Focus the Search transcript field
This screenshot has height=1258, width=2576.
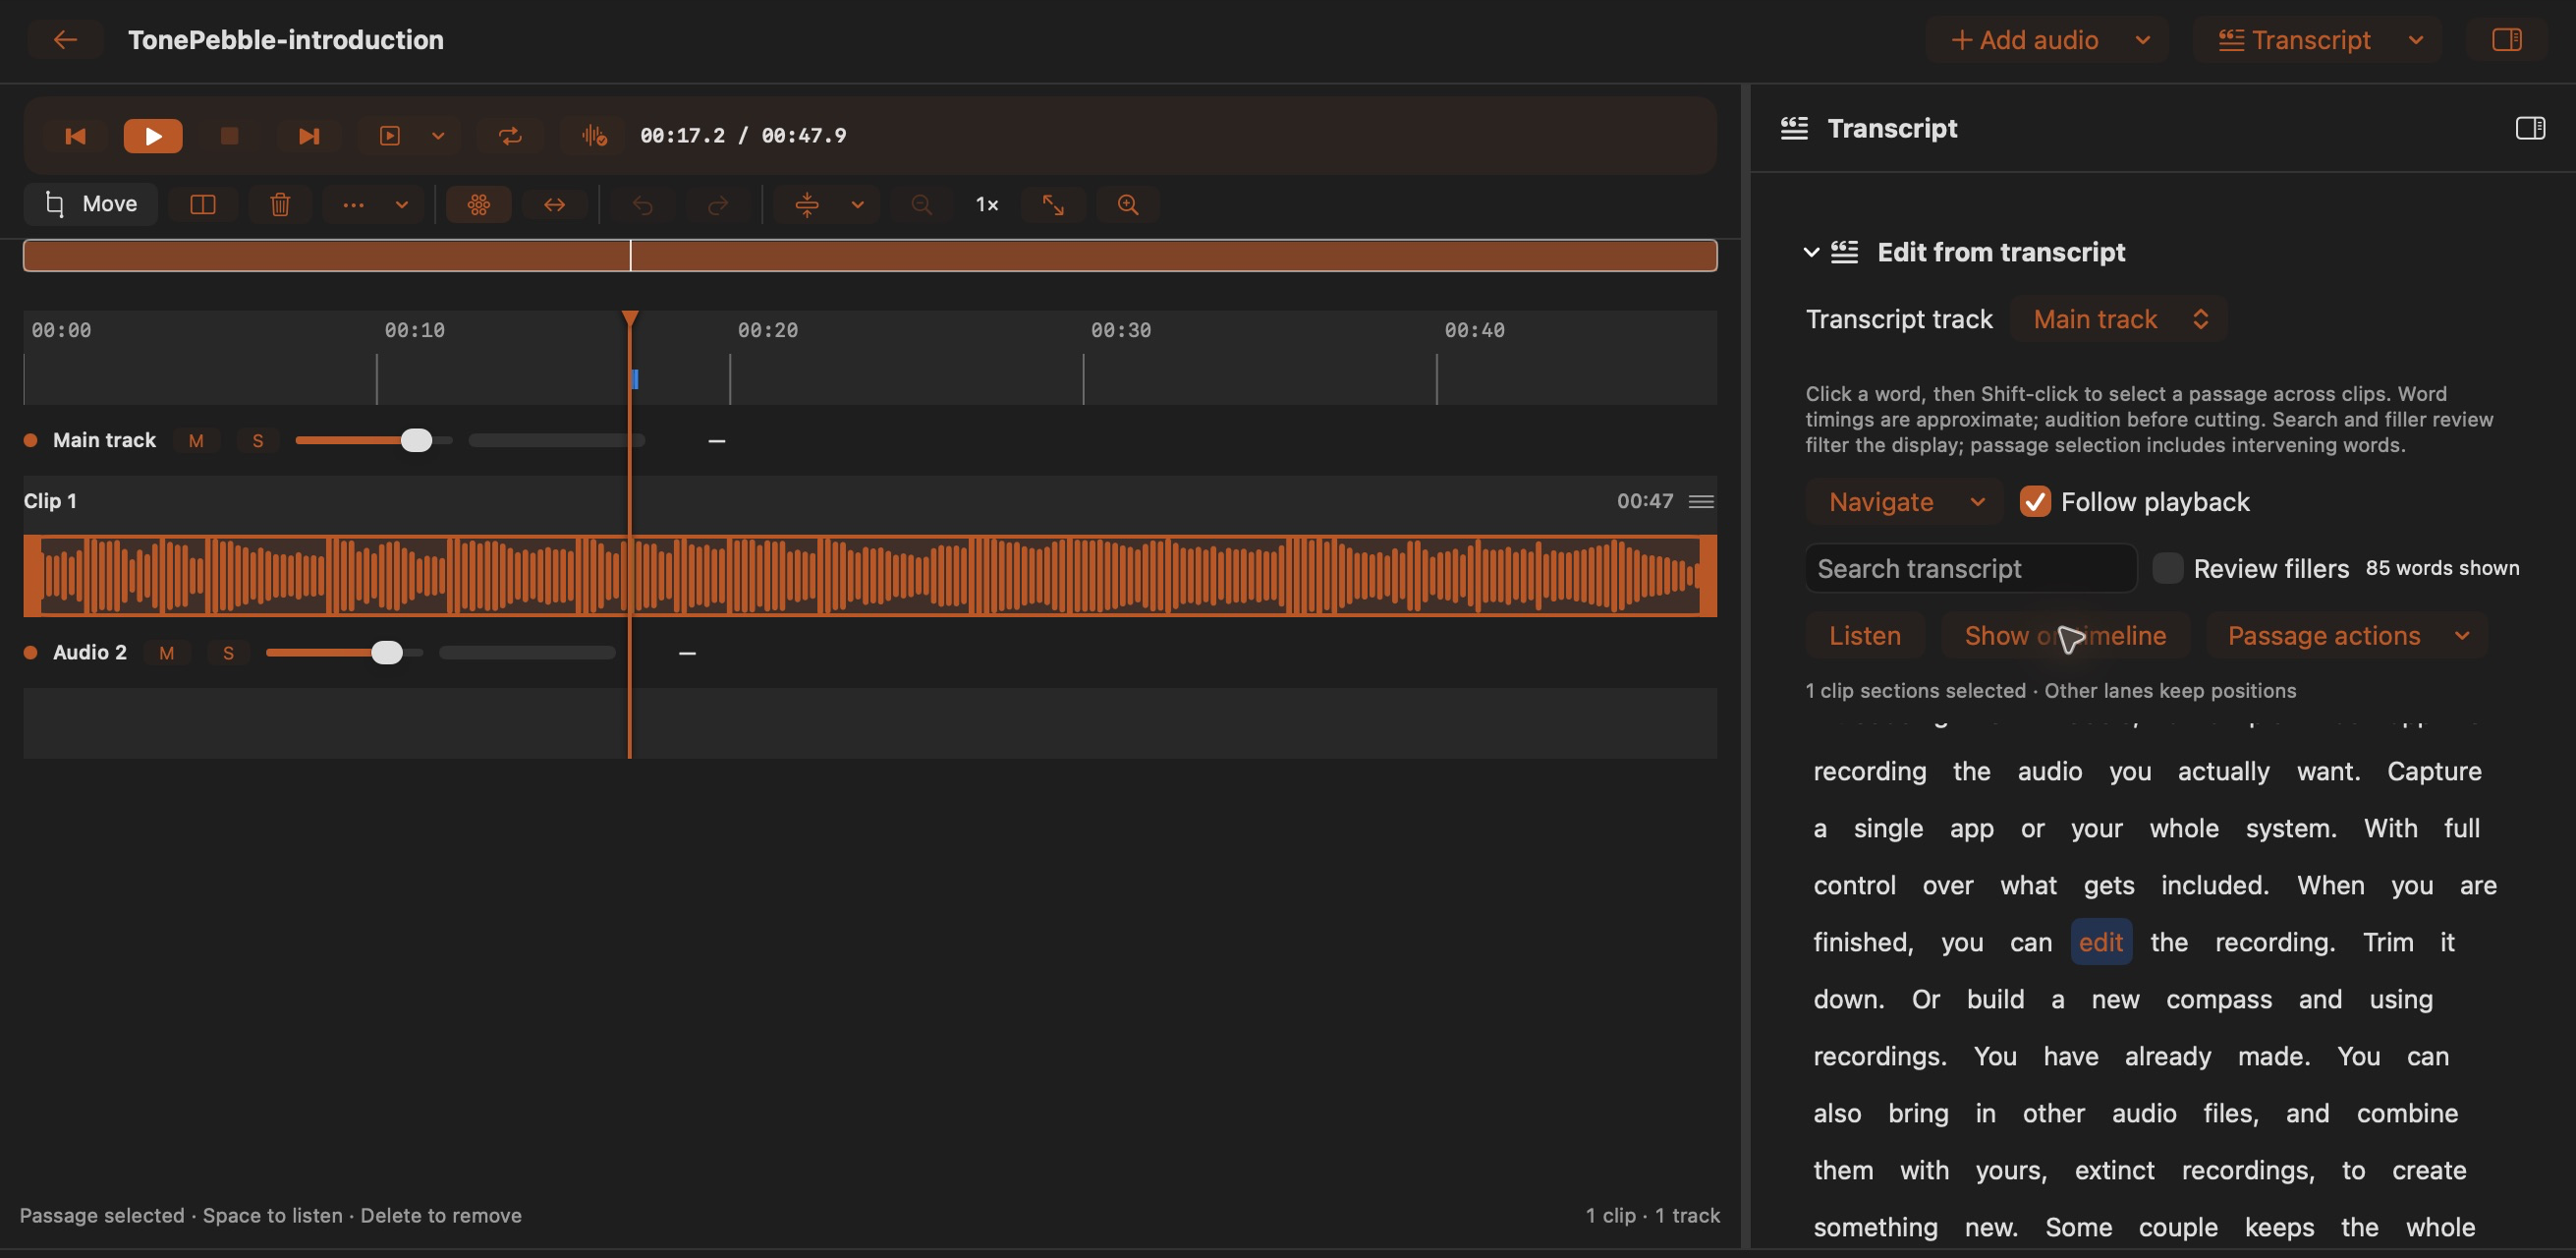click(1971, 569)
